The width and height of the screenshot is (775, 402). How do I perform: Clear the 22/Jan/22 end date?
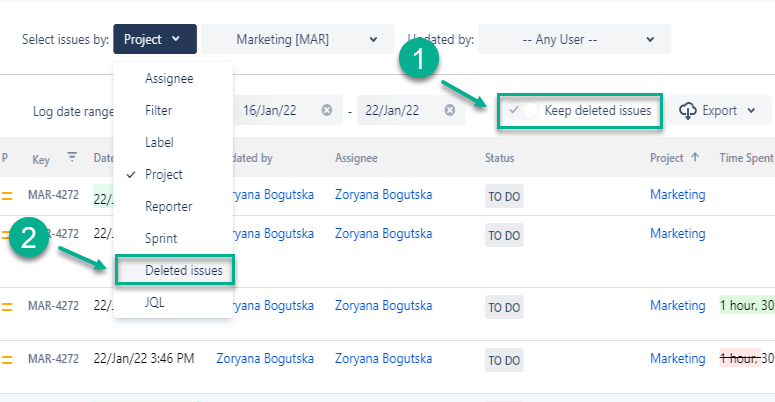pyautogui.click(x=450, y=110)
